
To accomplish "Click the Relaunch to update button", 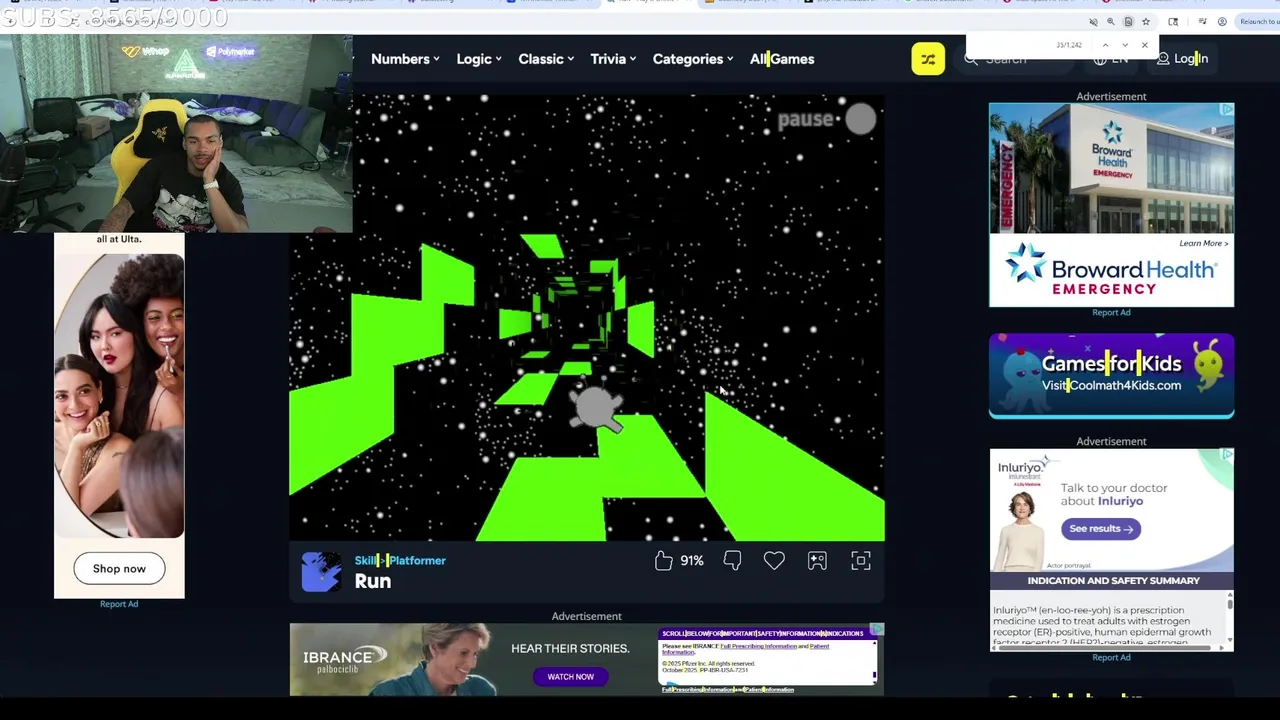I will click(x=1260, y=21).
